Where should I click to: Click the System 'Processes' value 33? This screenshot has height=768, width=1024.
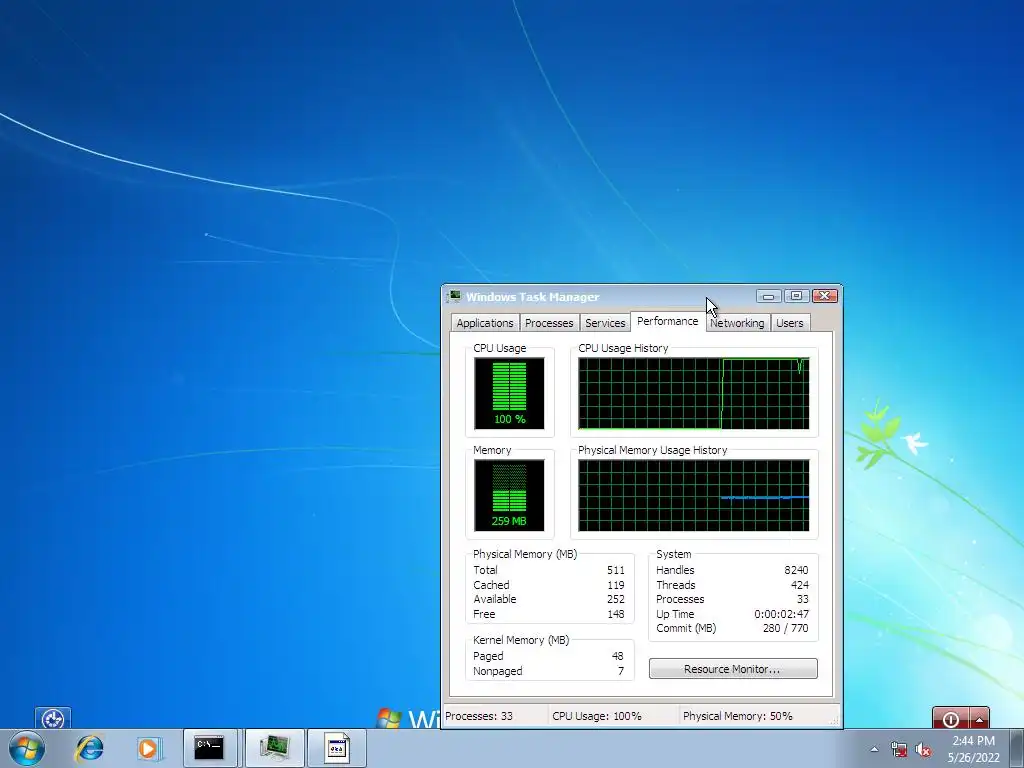[x=803, y=599]
